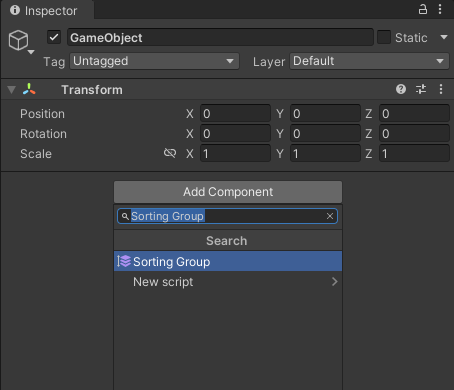The height and width of the screenshot is (390, 454).
Task: Open the Tag dropdown showing Untagged
Action: pos(154,61)
